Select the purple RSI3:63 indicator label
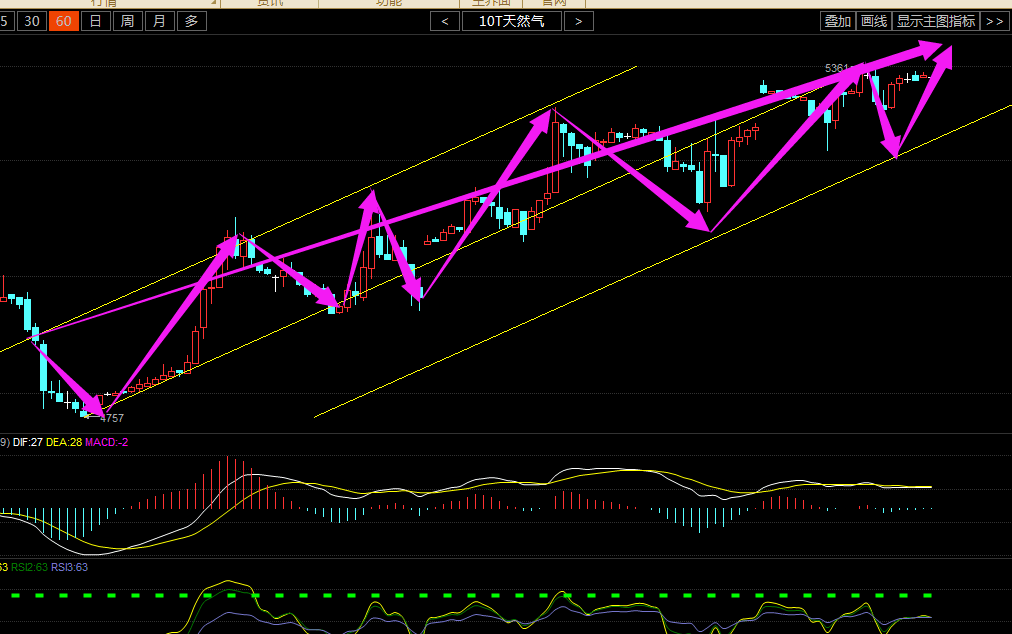 tap(70, 568)
